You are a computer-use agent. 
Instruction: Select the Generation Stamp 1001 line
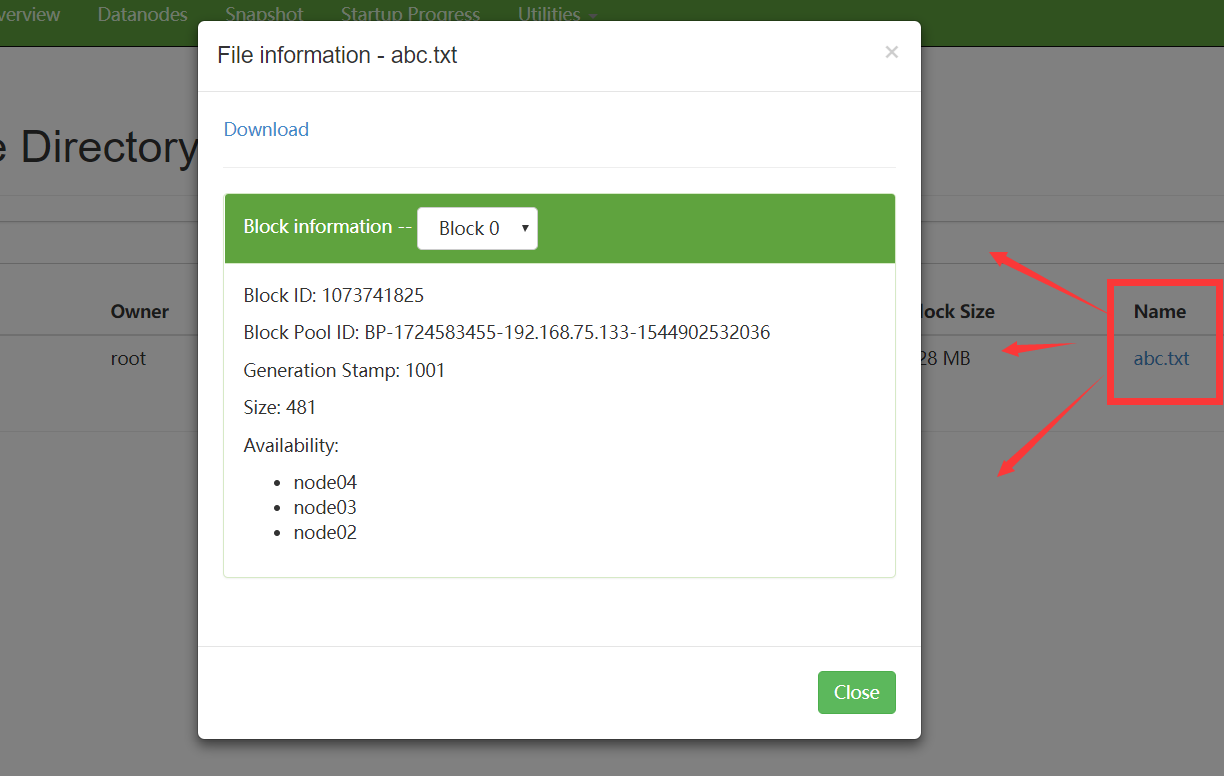[x=344, y=370]
